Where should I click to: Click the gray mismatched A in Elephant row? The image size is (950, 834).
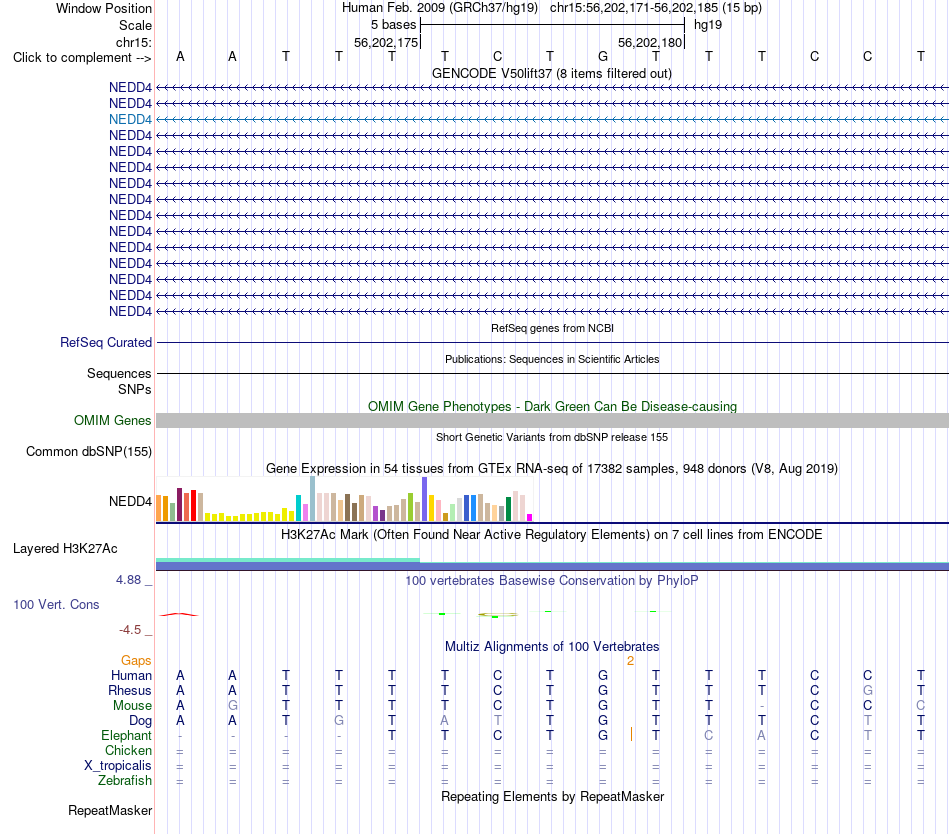coord(762,735)
